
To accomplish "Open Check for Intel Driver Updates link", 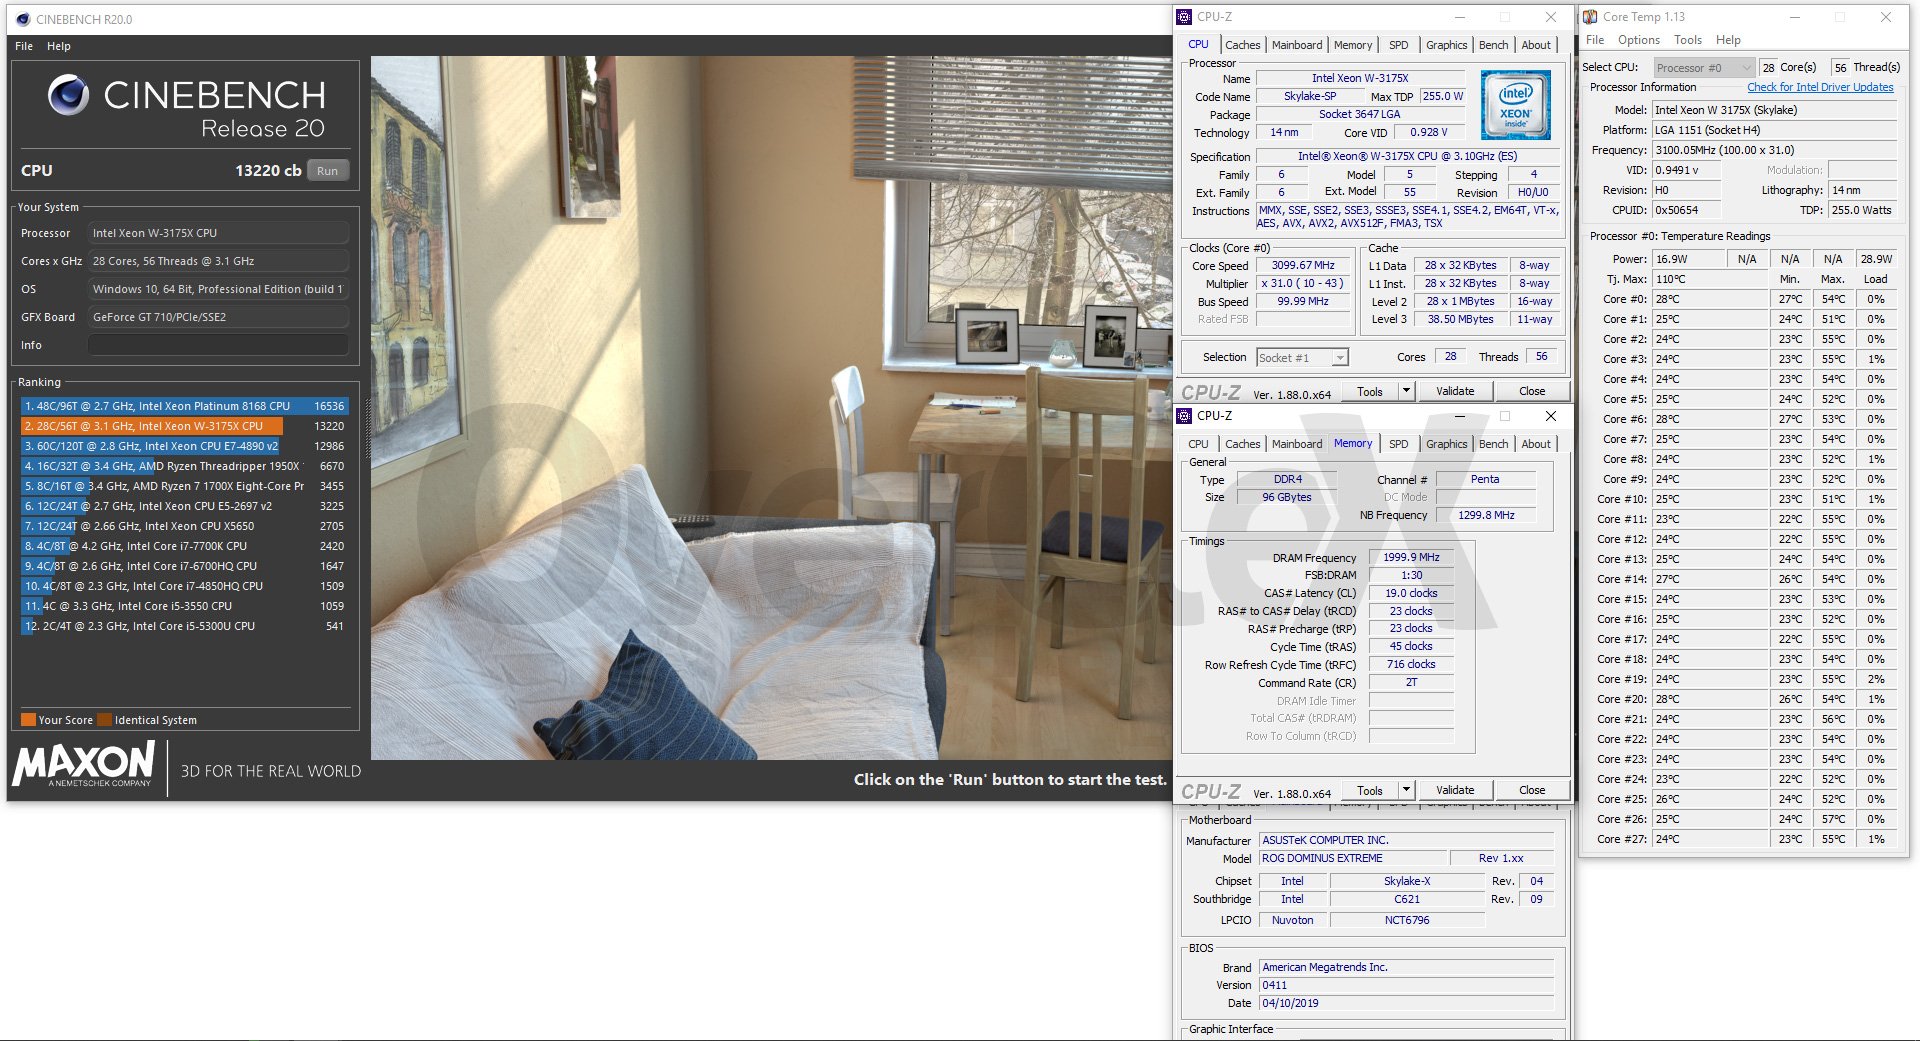I will [x=1820, y=87].
